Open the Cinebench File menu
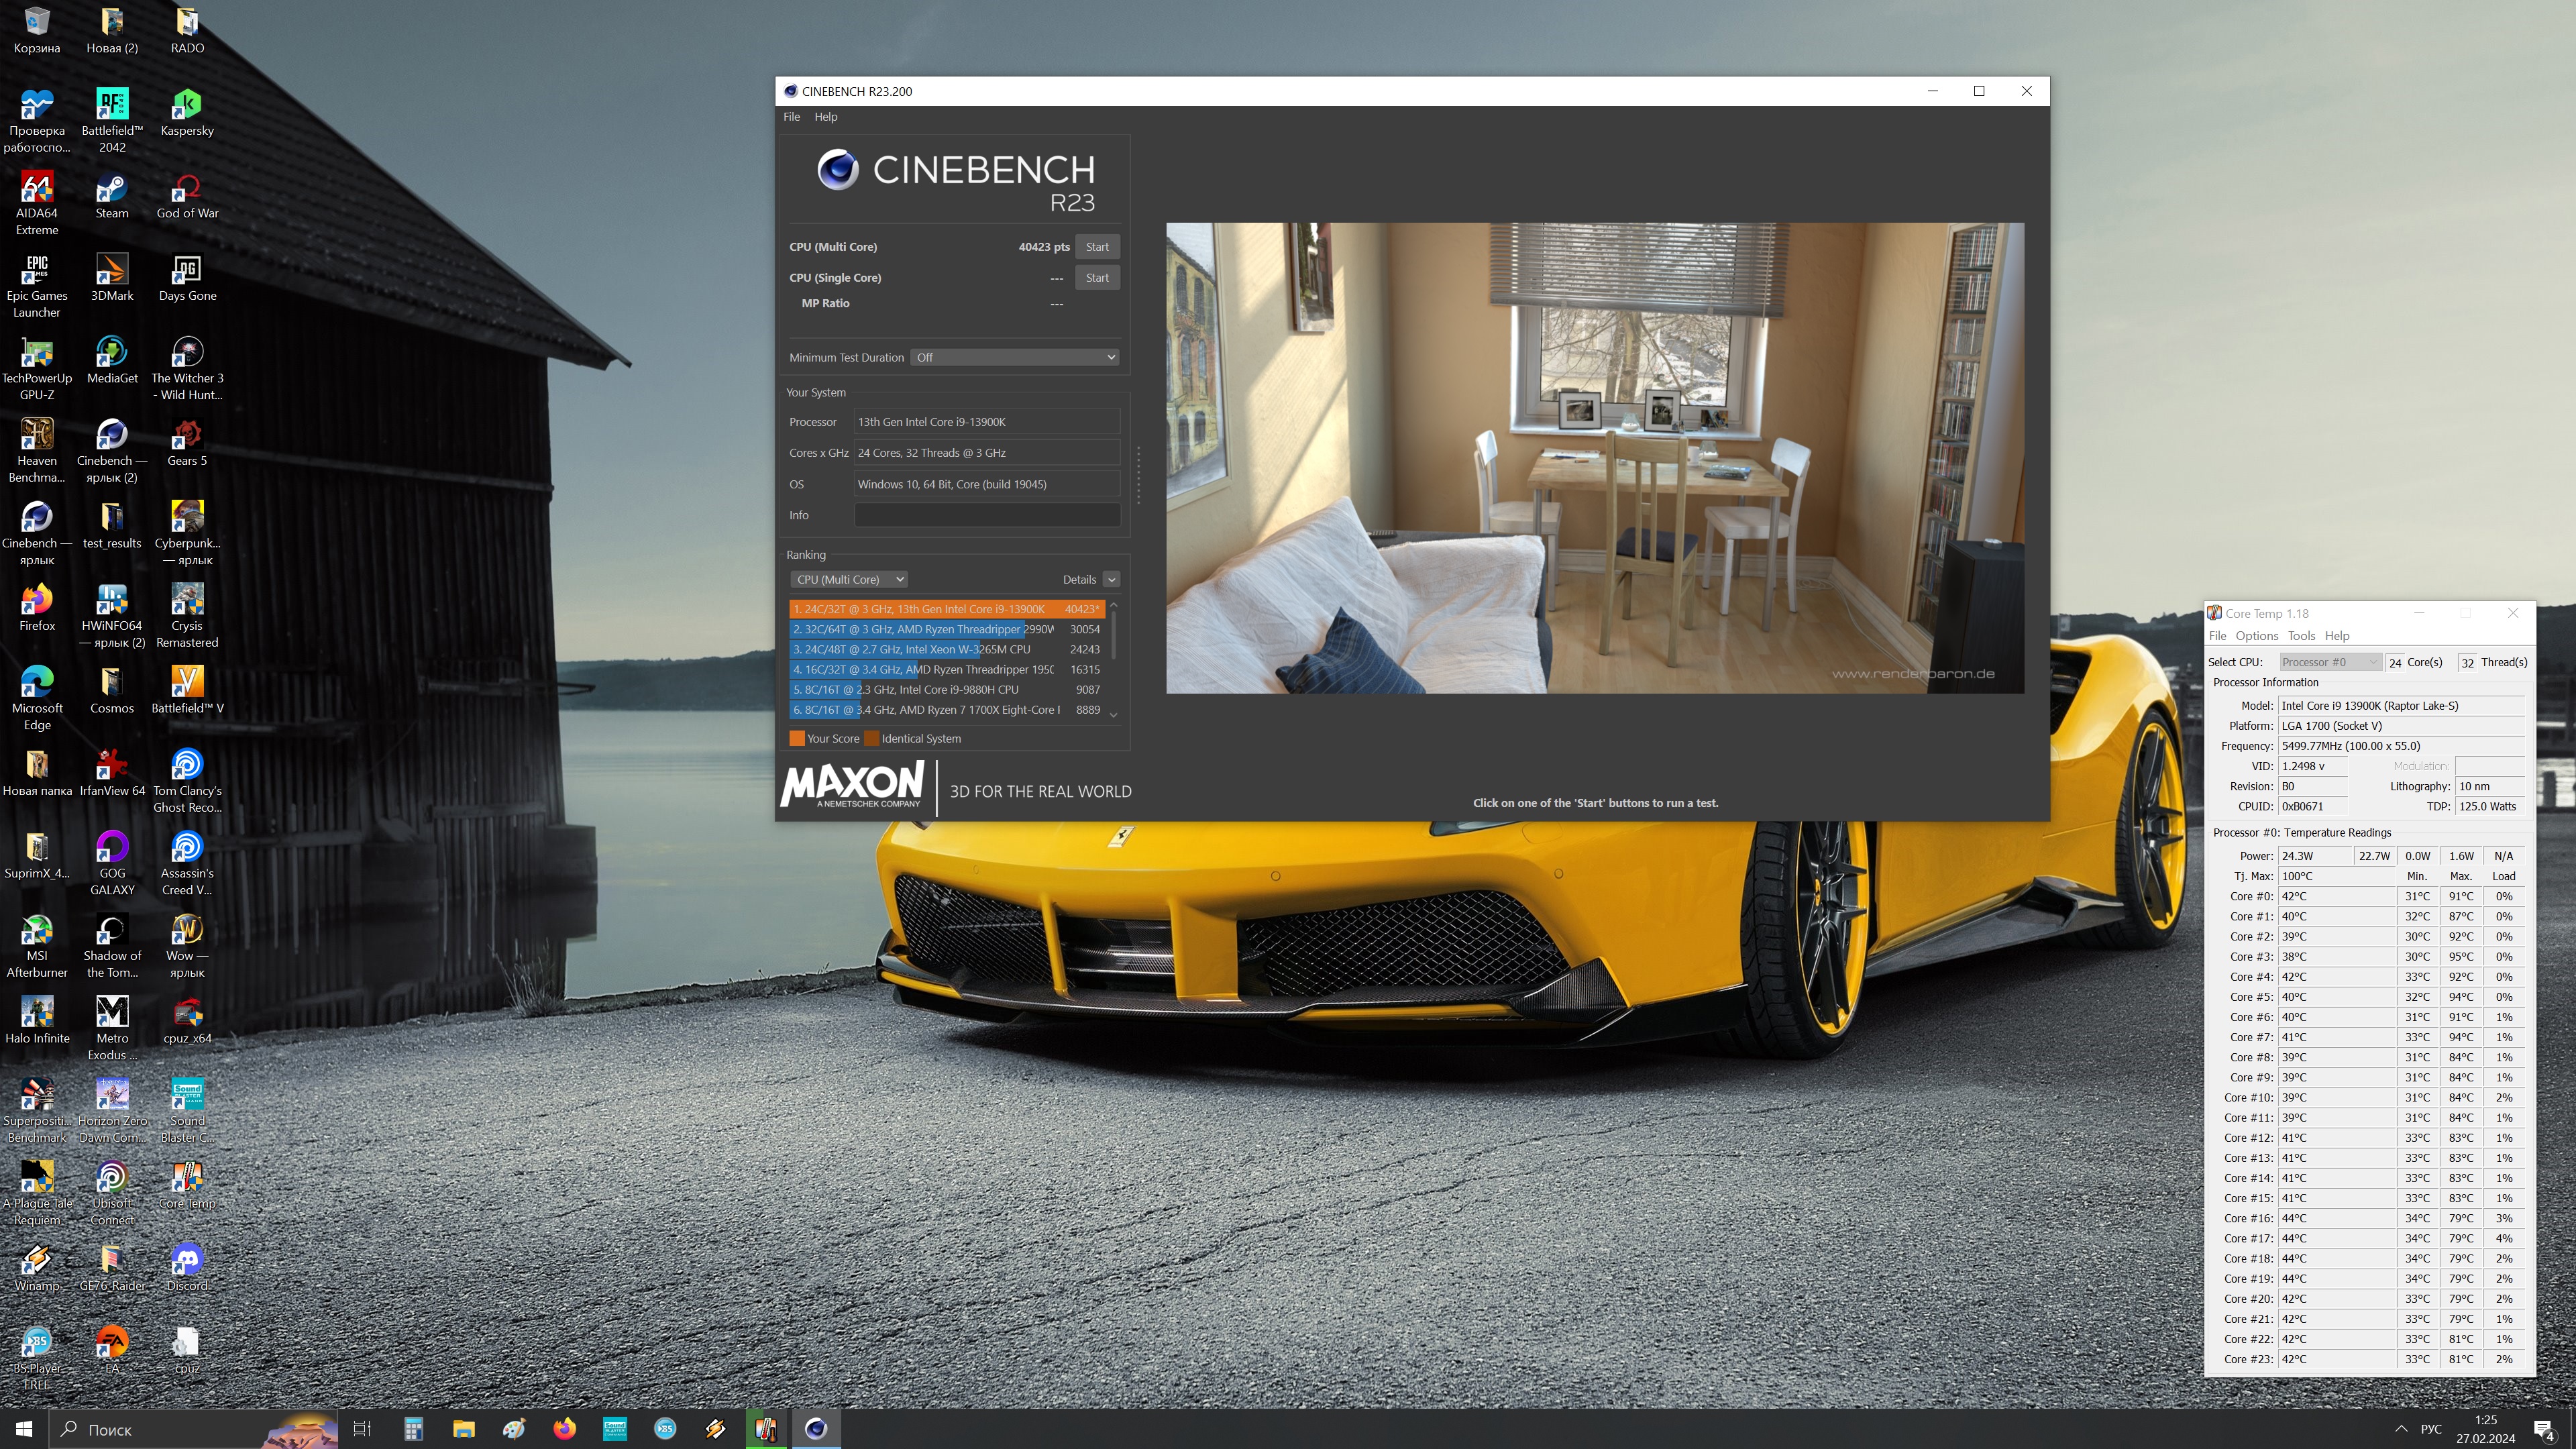Viewport: 2576px width, 1449px height. pyautogui.click(x=791, y=117)
